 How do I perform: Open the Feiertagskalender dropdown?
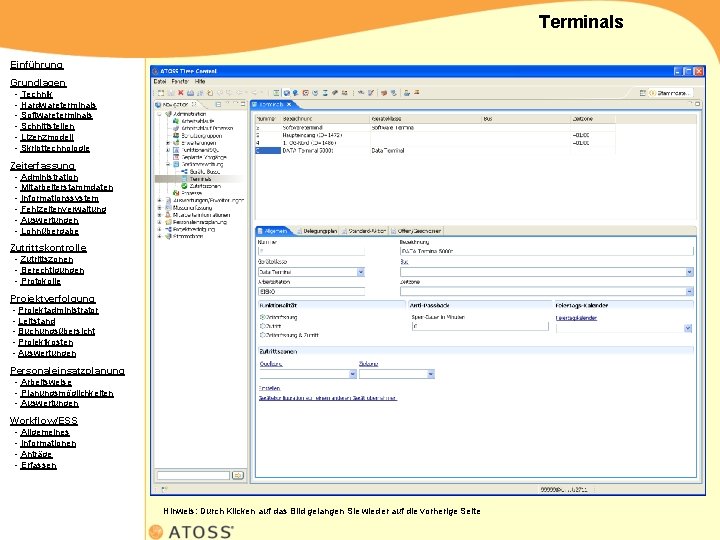688,328
